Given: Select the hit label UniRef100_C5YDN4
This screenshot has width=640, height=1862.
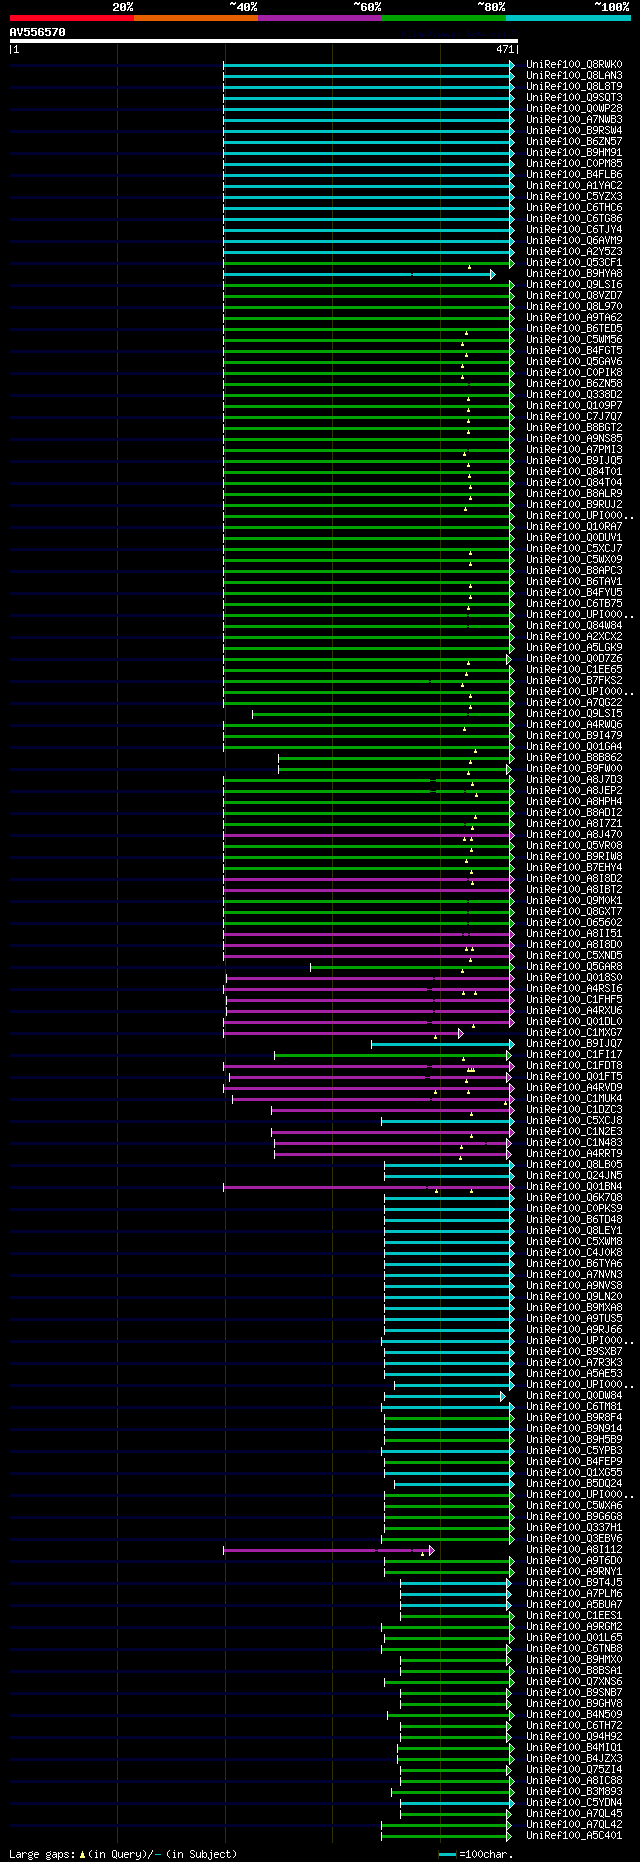Looking at the screenshot, I should (574, 1802).
